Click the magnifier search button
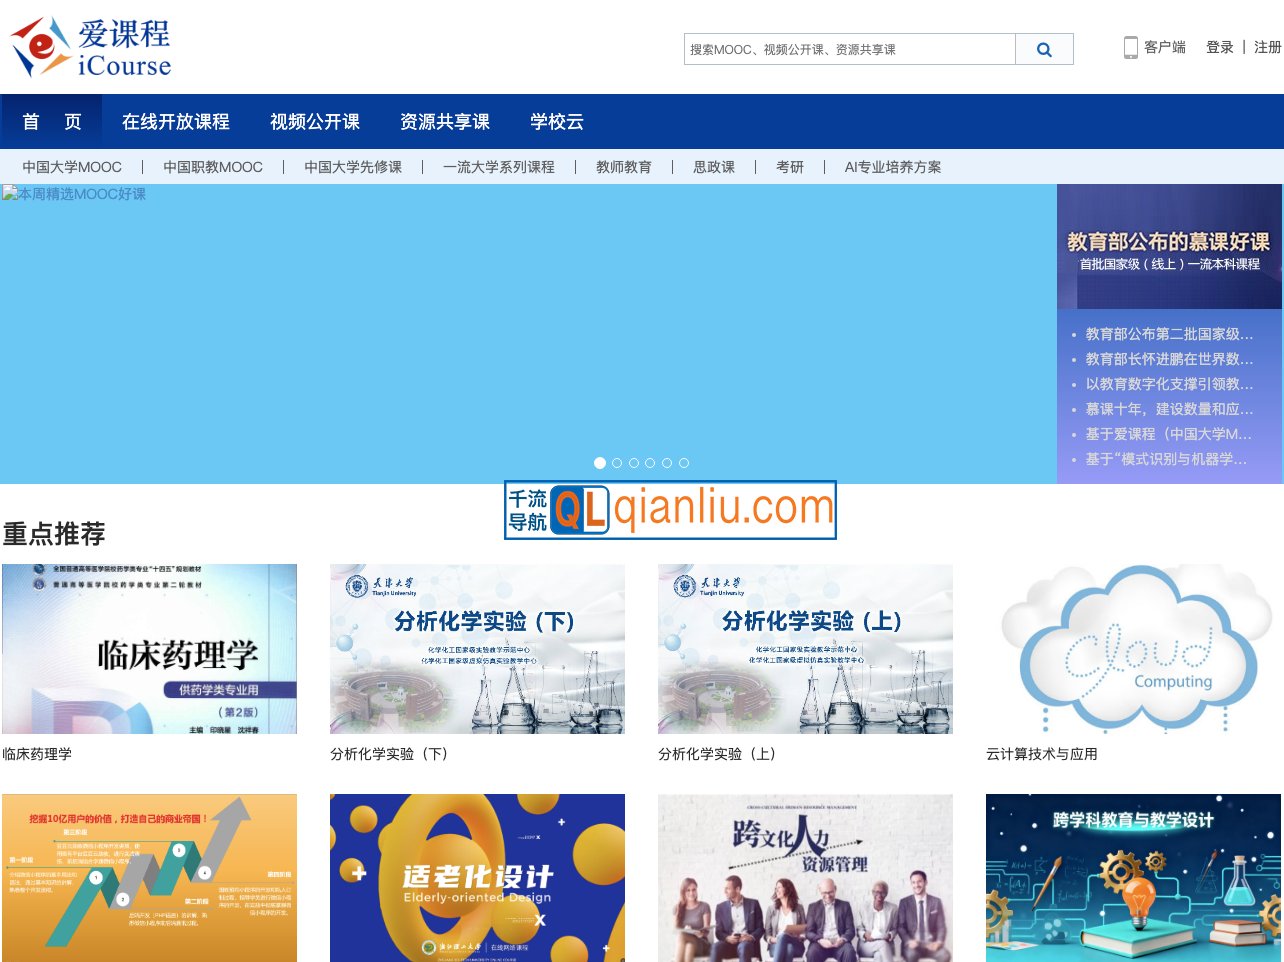The height and width of the screenshot is (962, 1284). coord(1044,49)
